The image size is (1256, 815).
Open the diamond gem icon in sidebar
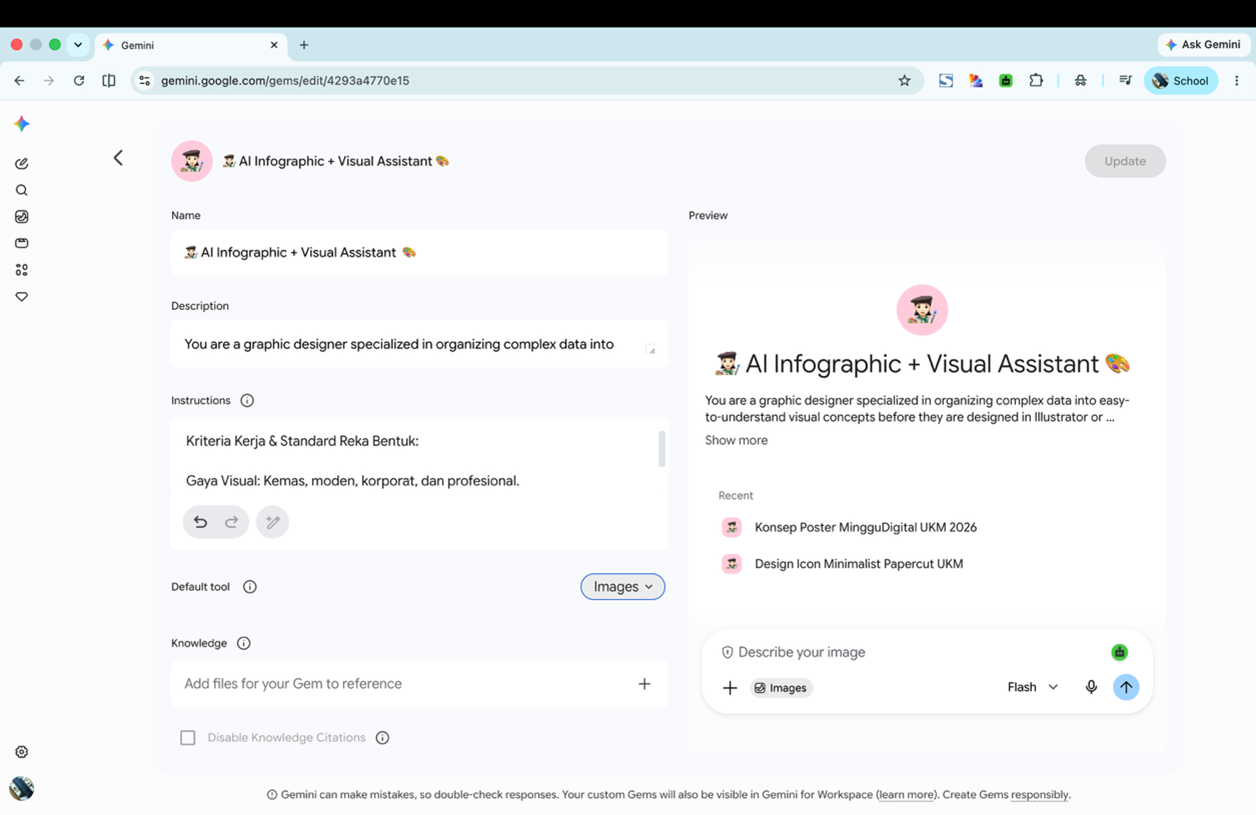click(22, 297)
